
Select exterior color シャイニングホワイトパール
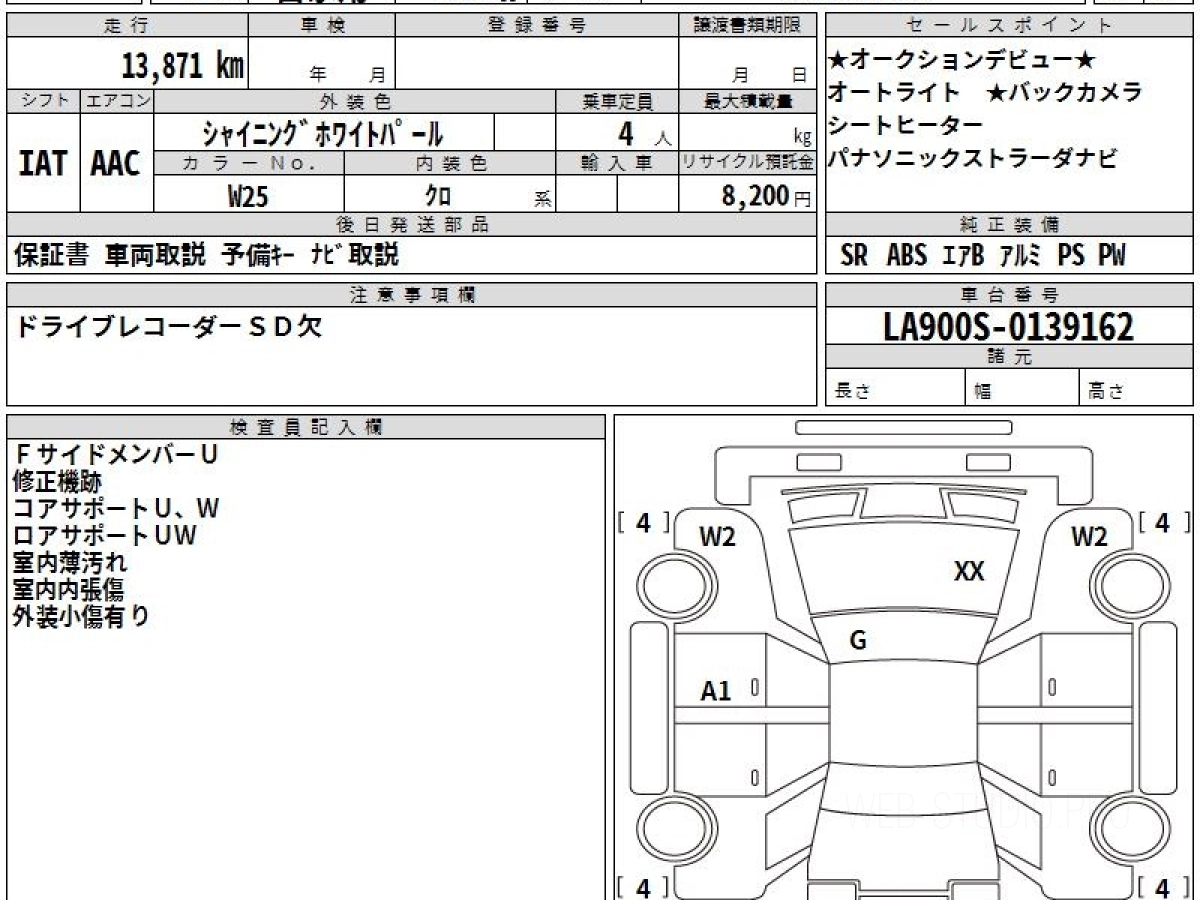click(x=323, y=132)
